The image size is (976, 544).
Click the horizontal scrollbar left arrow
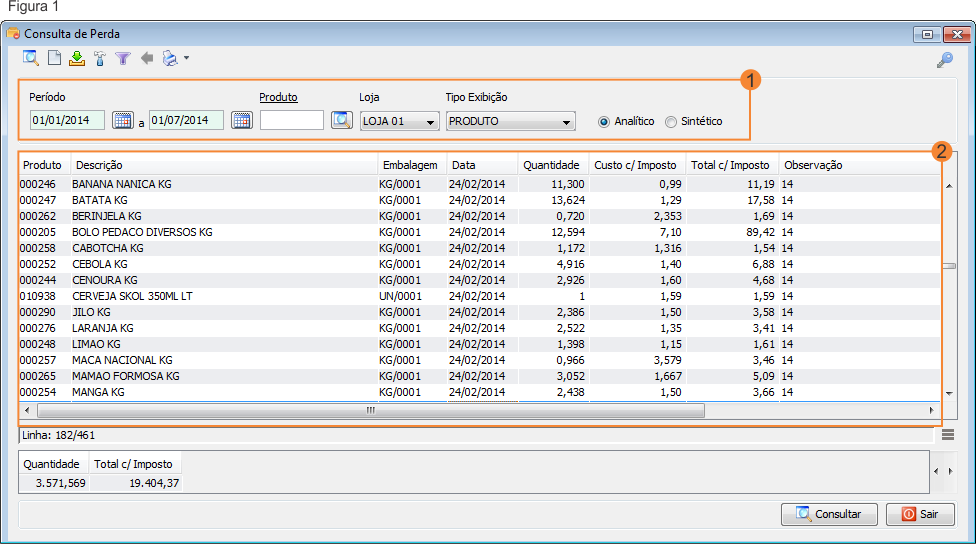(27, 410)
